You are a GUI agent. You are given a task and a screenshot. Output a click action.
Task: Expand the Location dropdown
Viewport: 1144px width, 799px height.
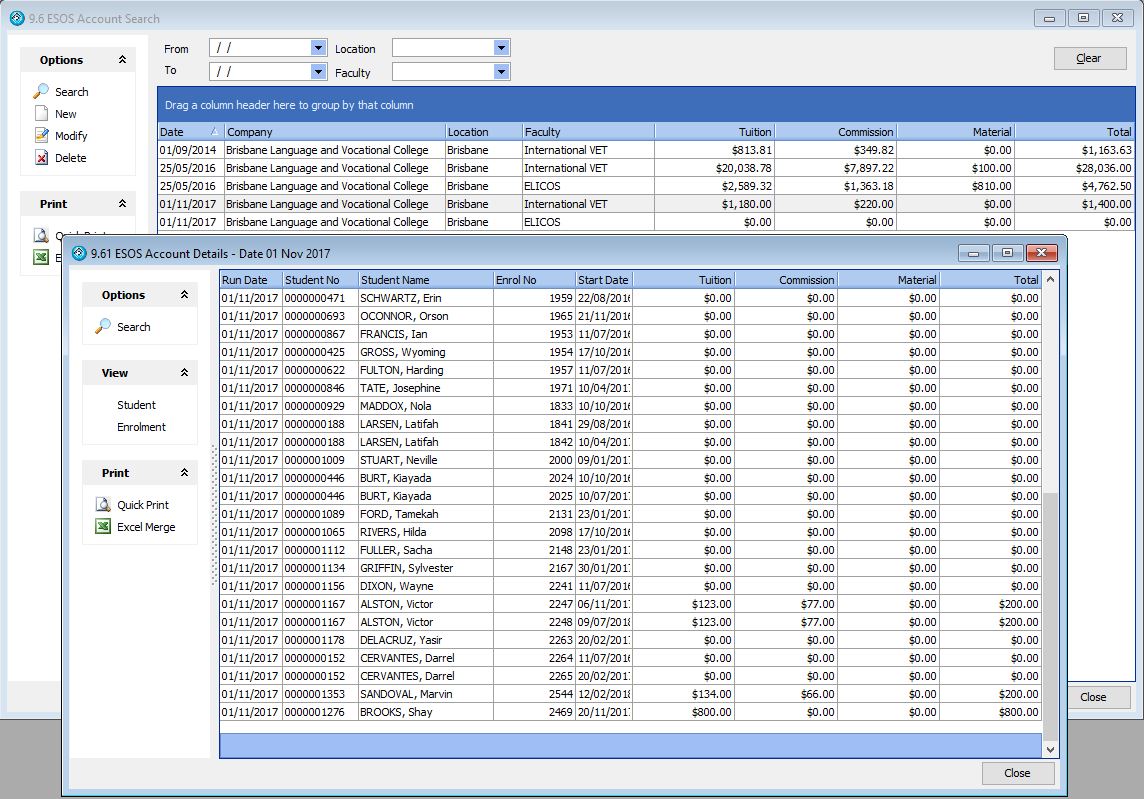(501, 48)
